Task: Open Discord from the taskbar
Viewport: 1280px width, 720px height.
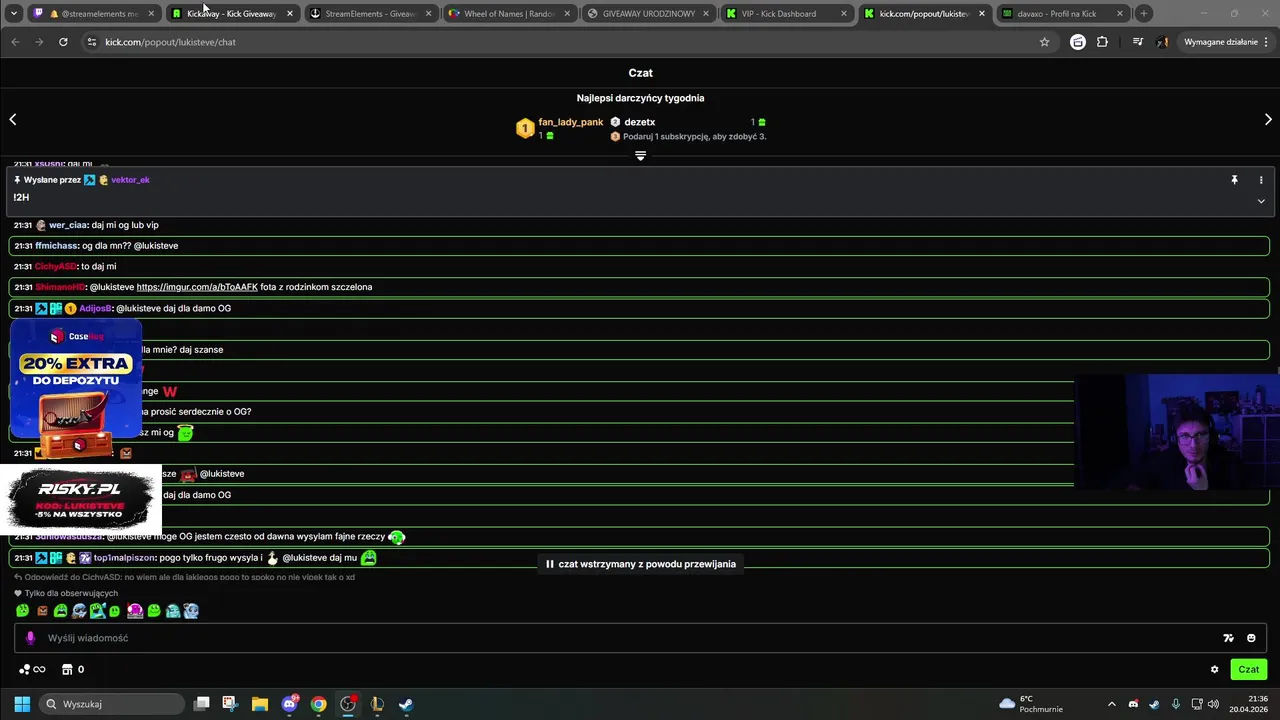Action: [x=289, y=704]
